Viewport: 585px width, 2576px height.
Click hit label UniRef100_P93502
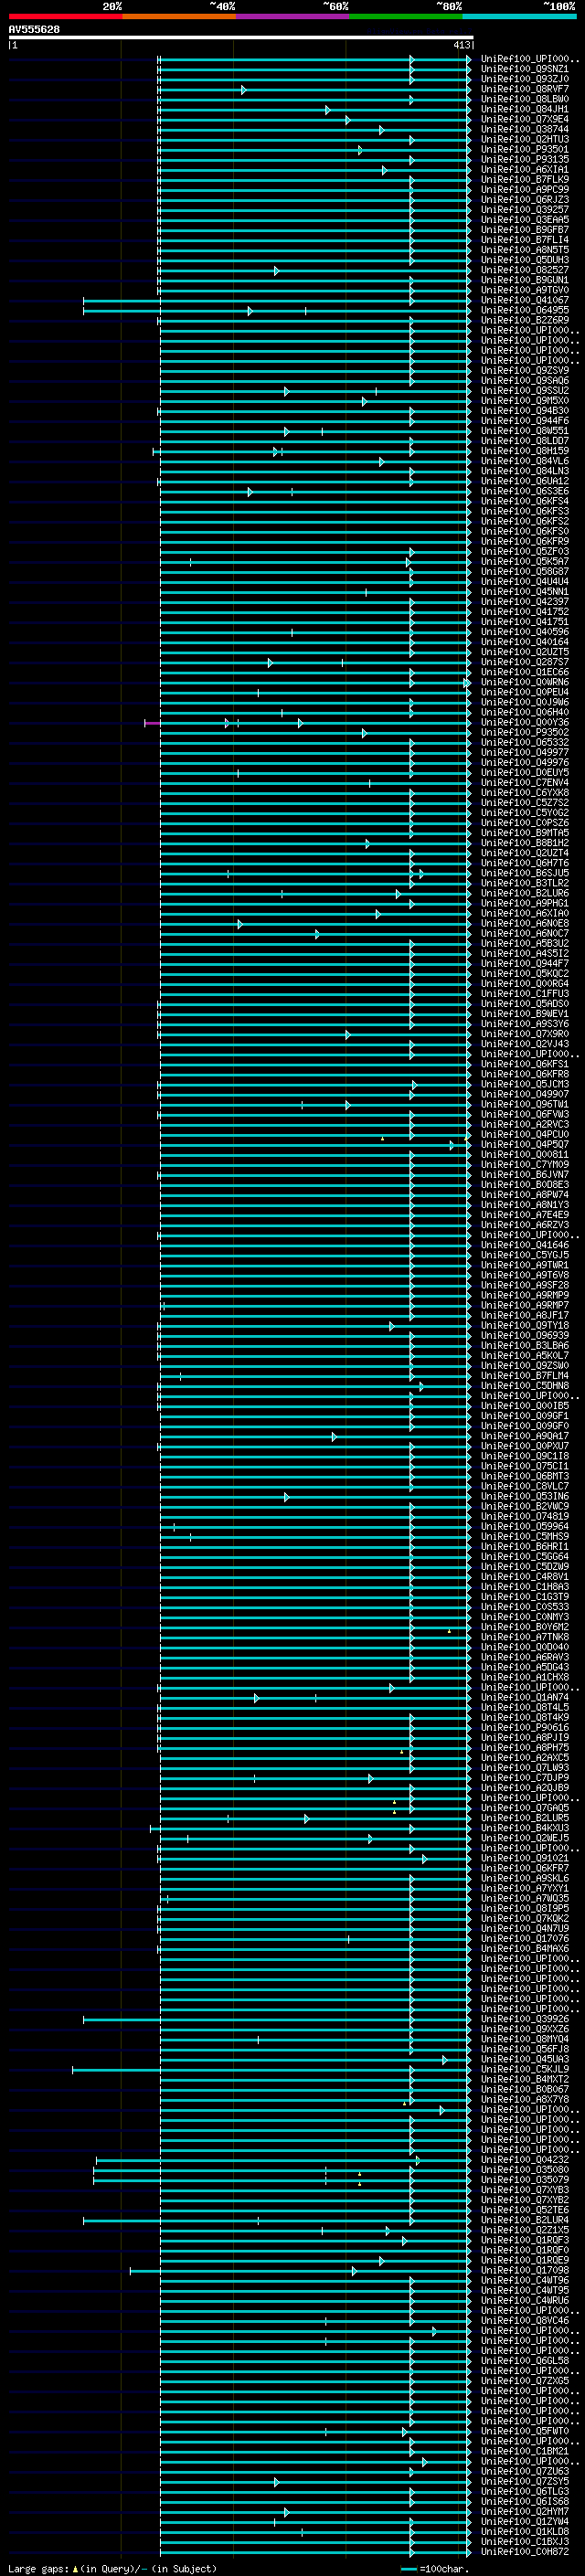coord(525,732)
